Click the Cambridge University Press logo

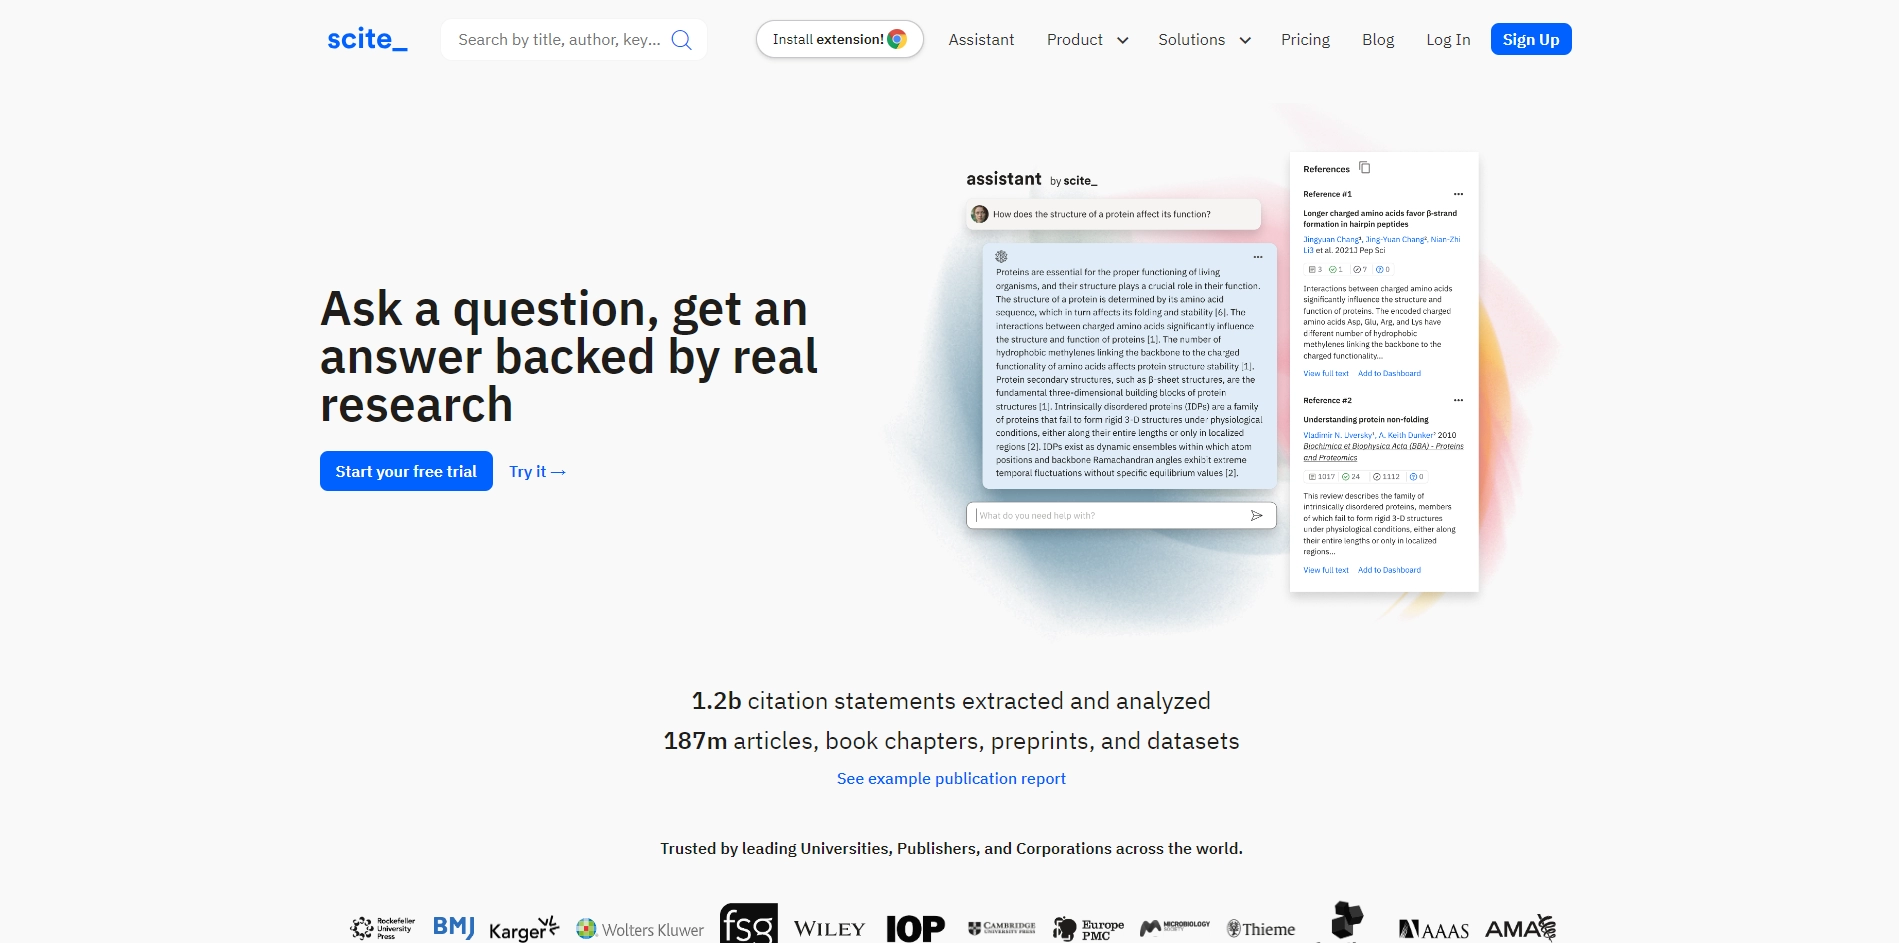click(1002, 928)
